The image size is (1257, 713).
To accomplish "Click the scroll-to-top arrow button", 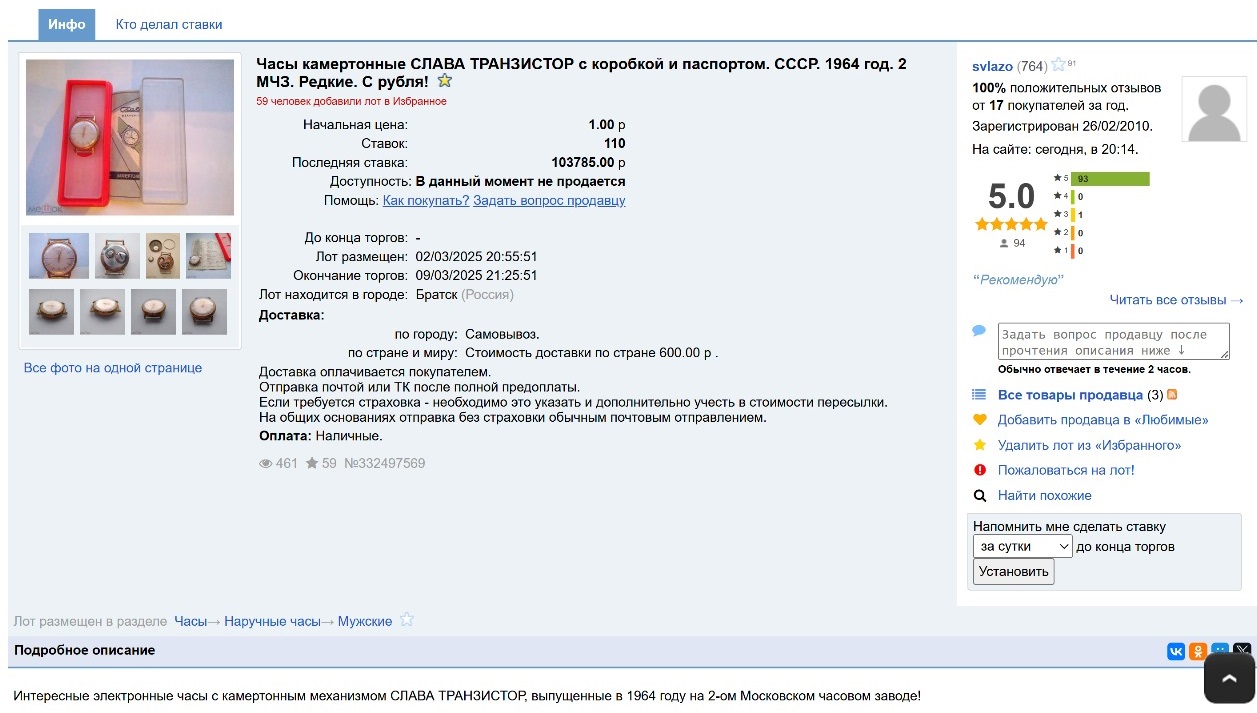I will click(1227, 680).
